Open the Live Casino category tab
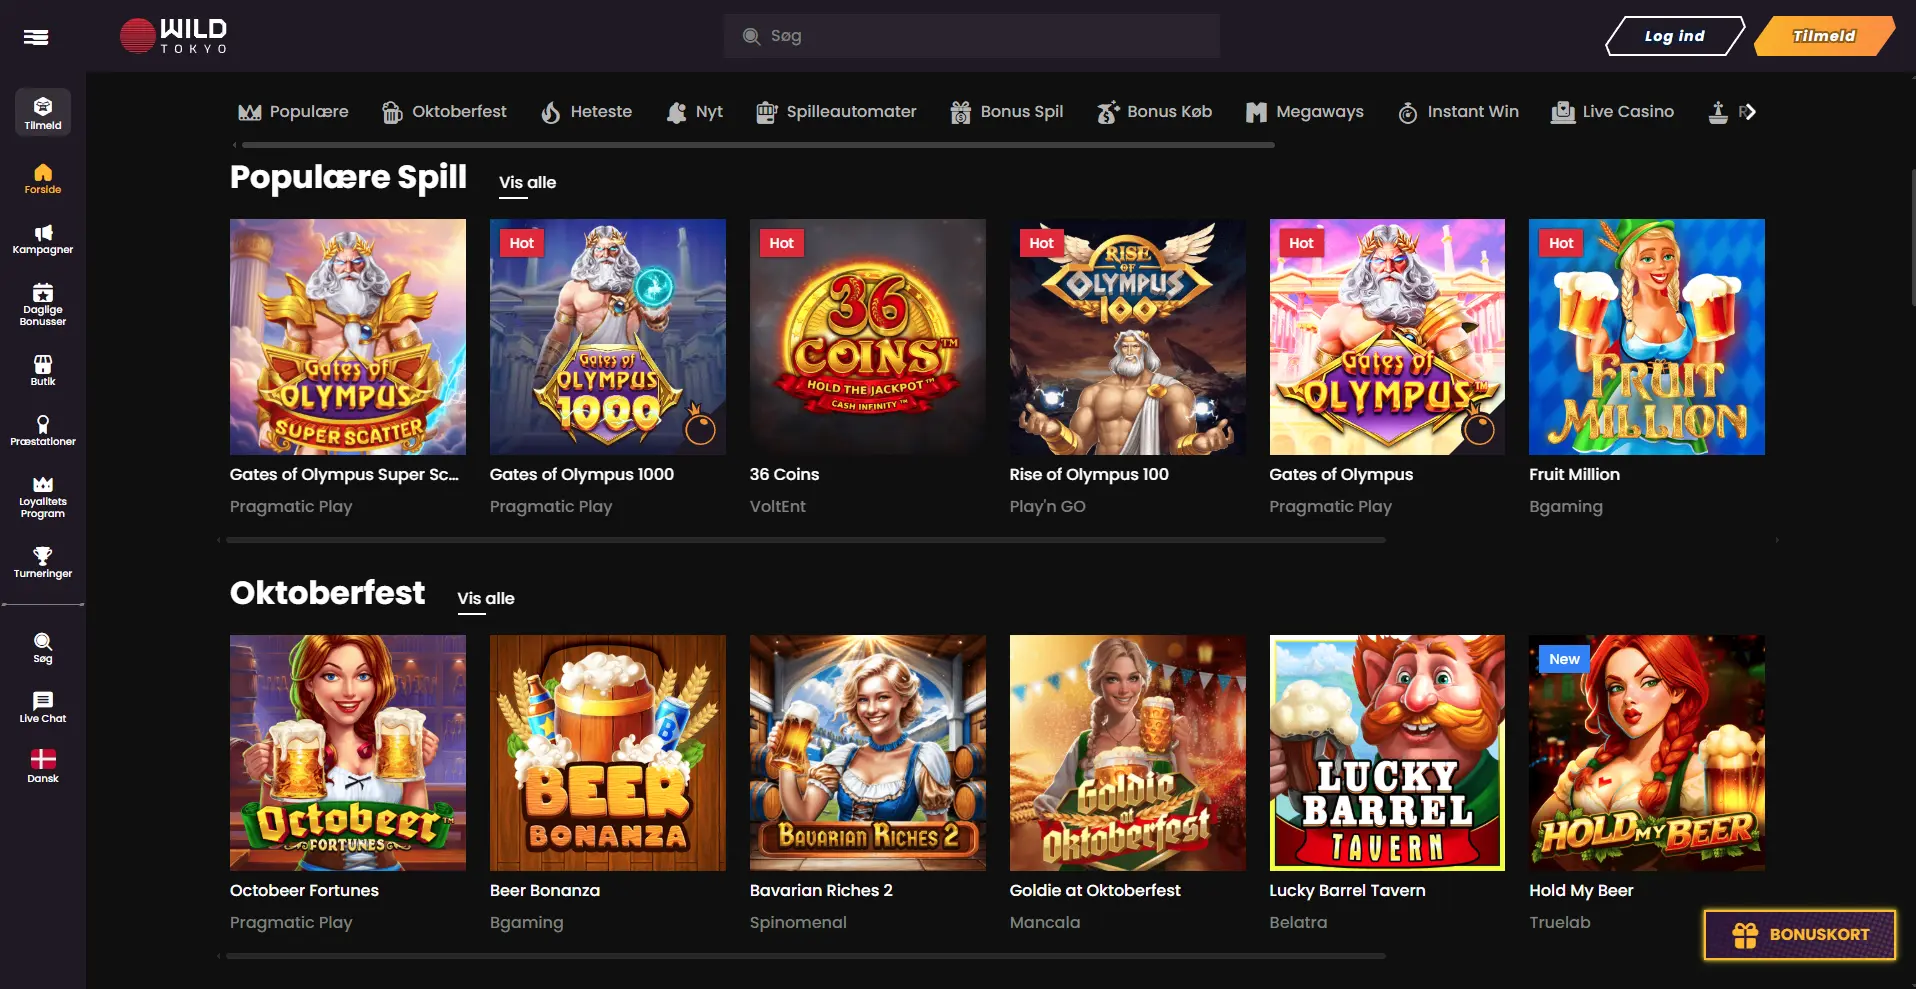 pos(1612,112)
